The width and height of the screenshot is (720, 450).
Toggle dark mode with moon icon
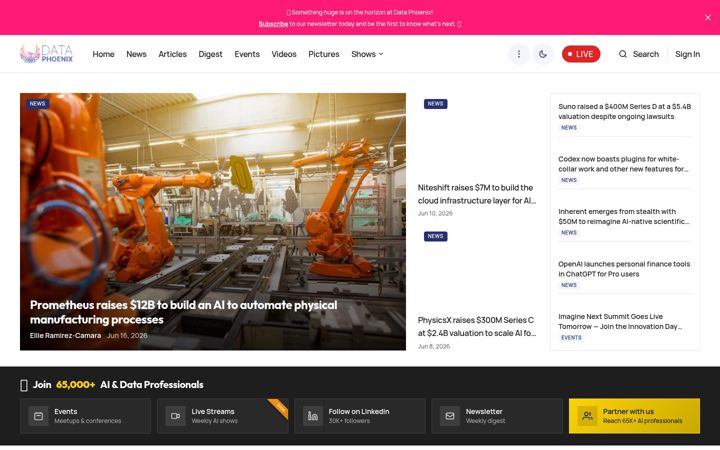click(543, 54)
